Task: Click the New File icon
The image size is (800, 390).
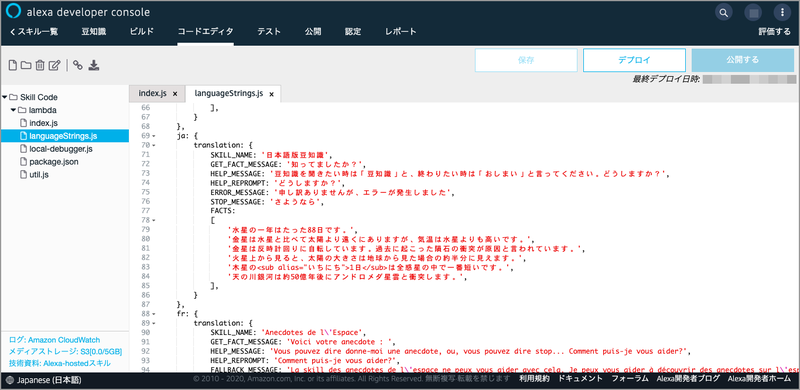Action: [x=13, y=65]
